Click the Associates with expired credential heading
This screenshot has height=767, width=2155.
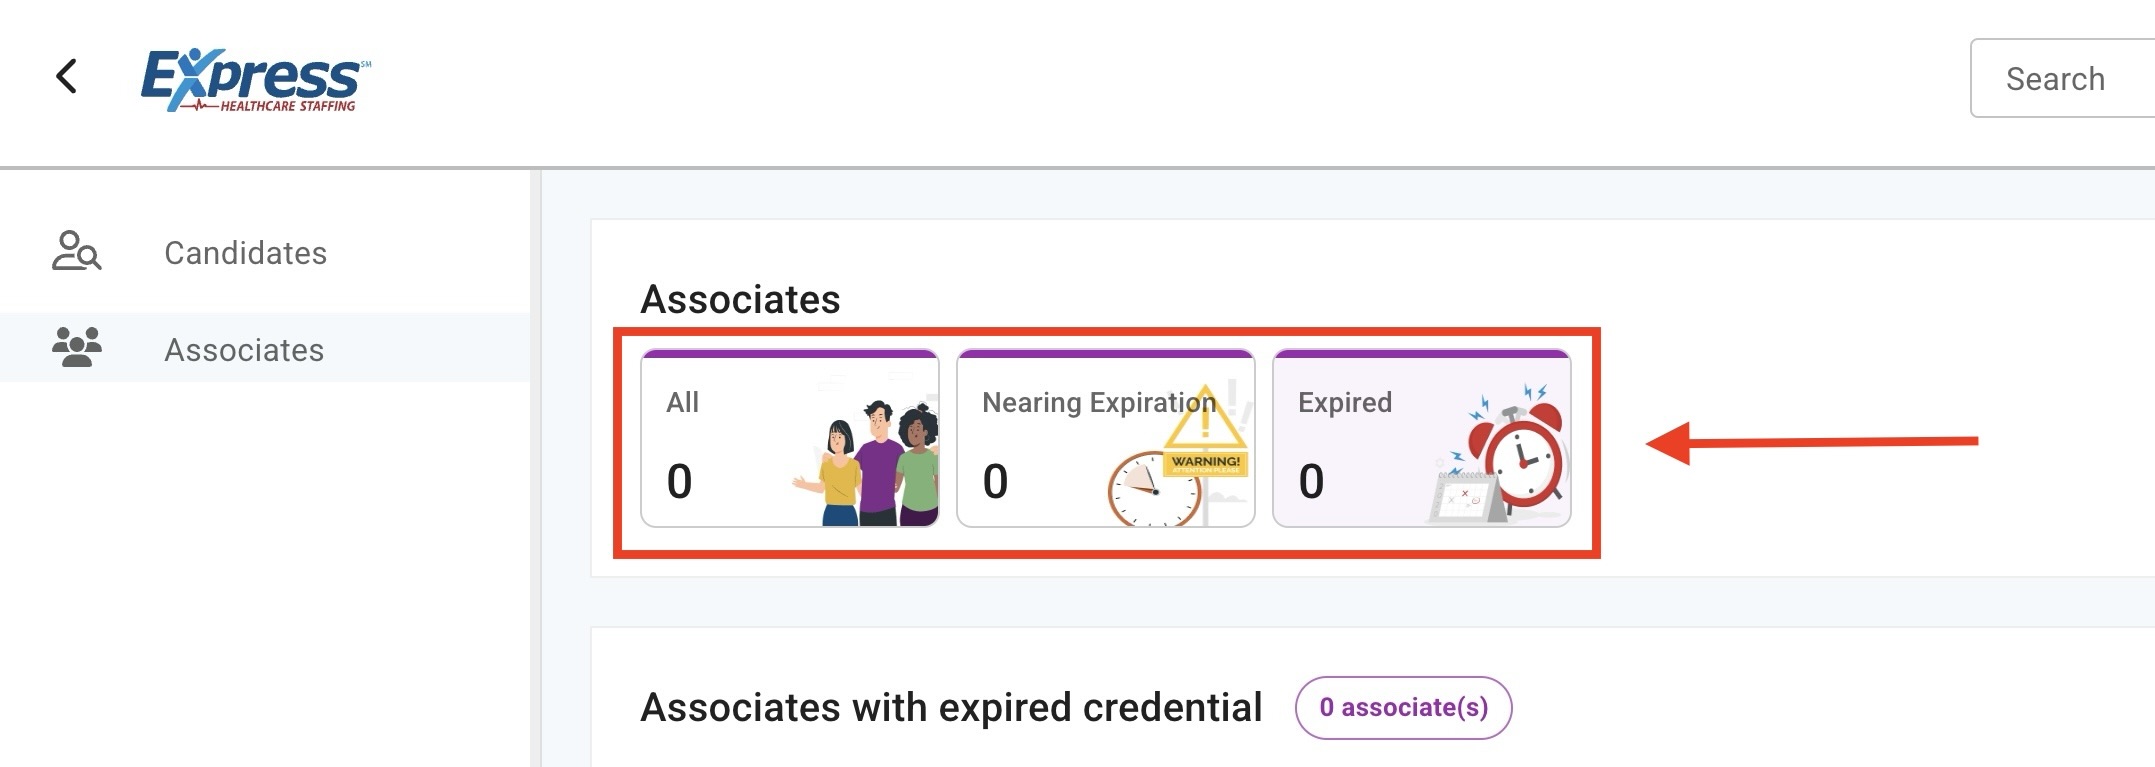click(951, 707)
